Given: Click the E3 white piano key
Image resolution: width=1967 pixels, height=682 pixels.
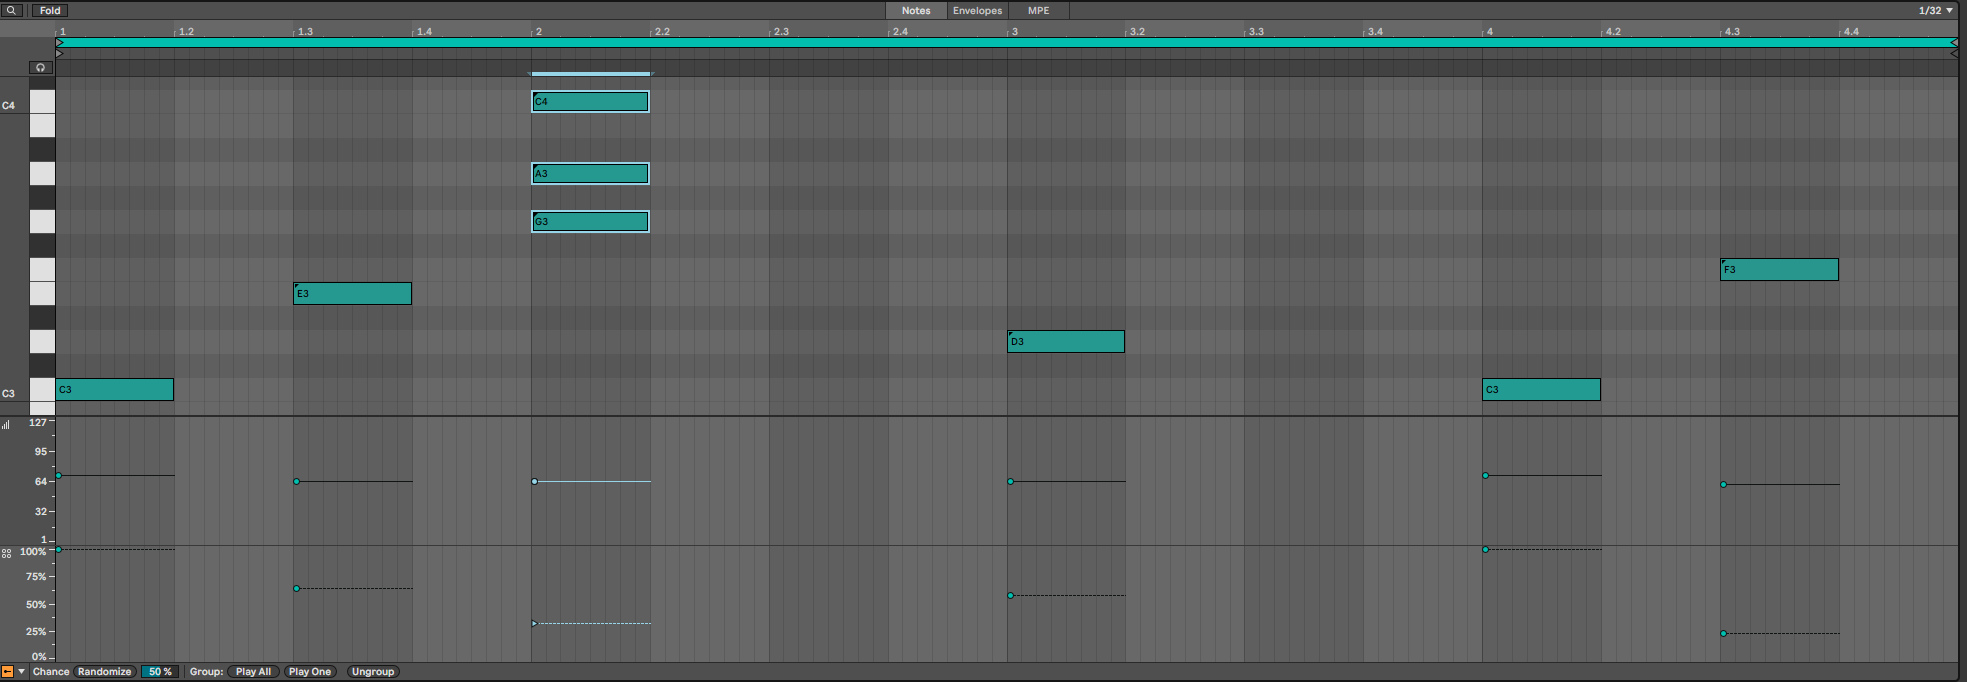Looking at the screenshot, I should click(x=42, y=294).
